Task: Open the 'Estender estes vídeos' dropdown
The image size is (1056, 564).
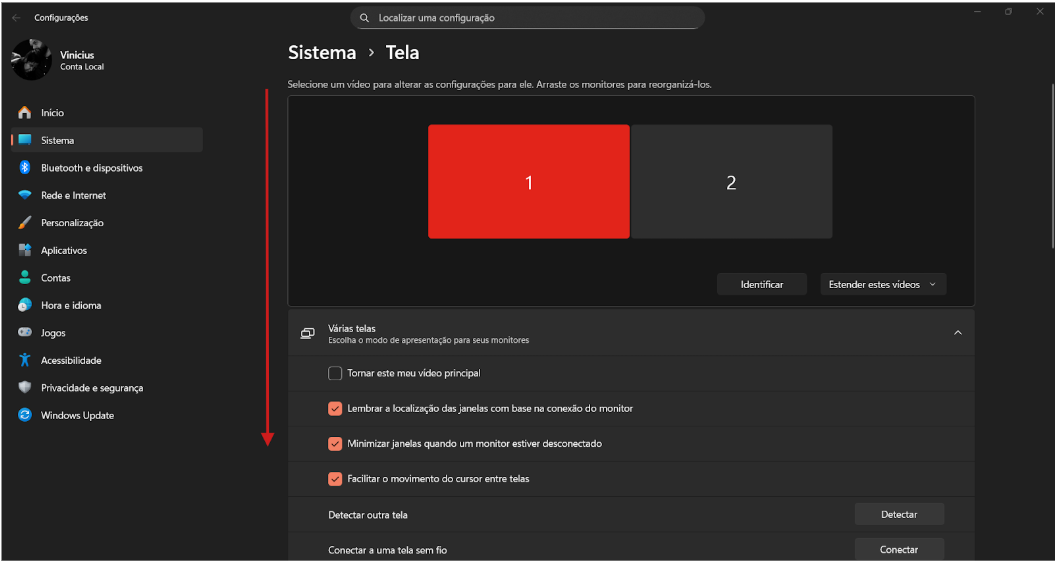Action: (x=883, y=285)
